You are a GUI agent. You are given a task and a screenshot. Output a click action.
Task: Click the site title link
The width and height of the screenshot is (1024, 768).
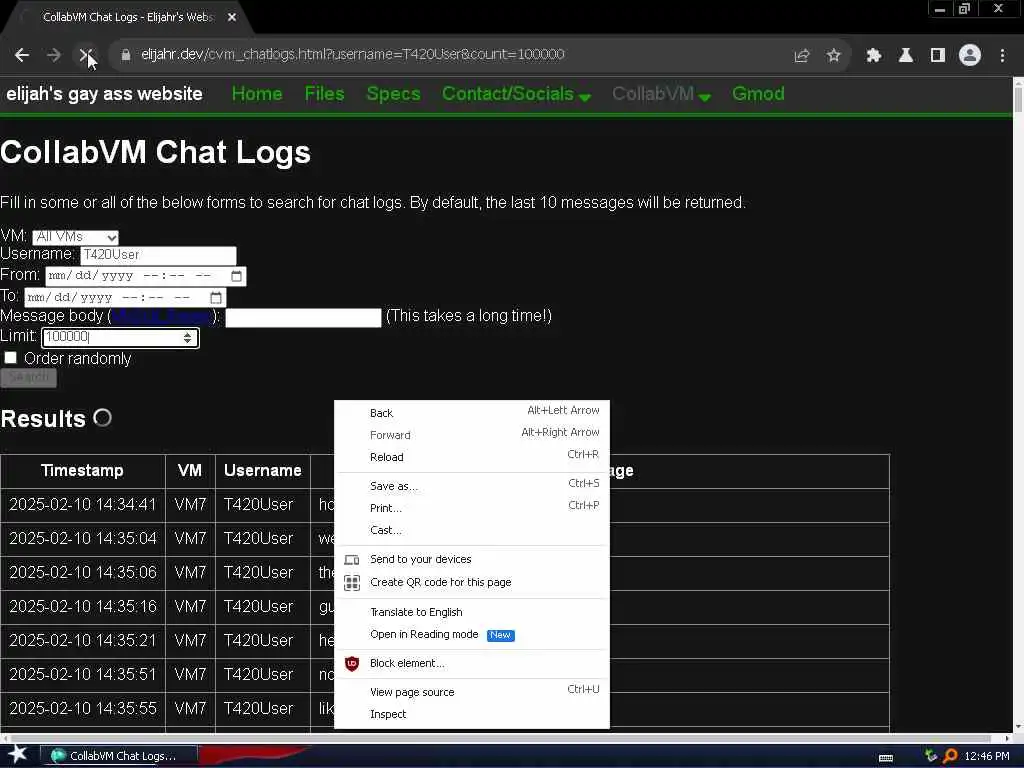[x=104, y=94]
